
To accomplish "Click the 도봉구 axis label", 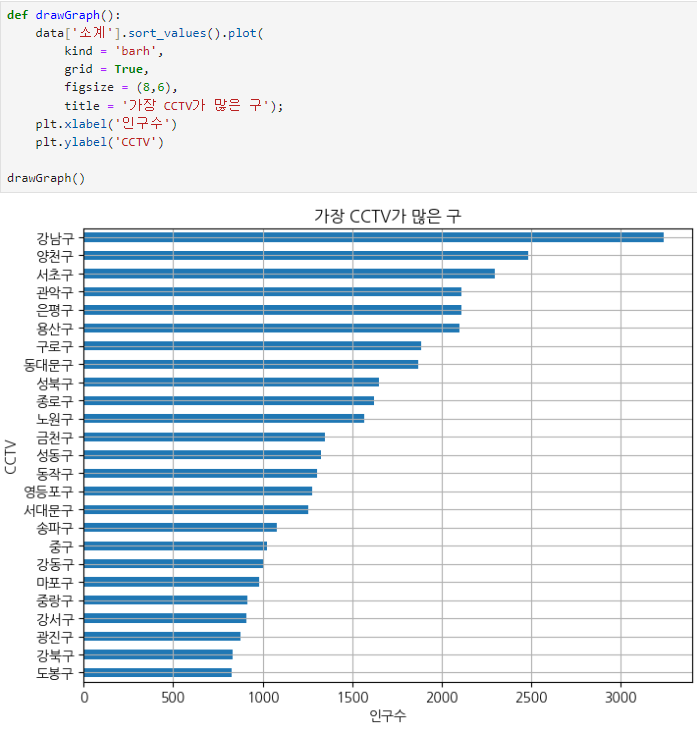I will click(x=55, y=673).
